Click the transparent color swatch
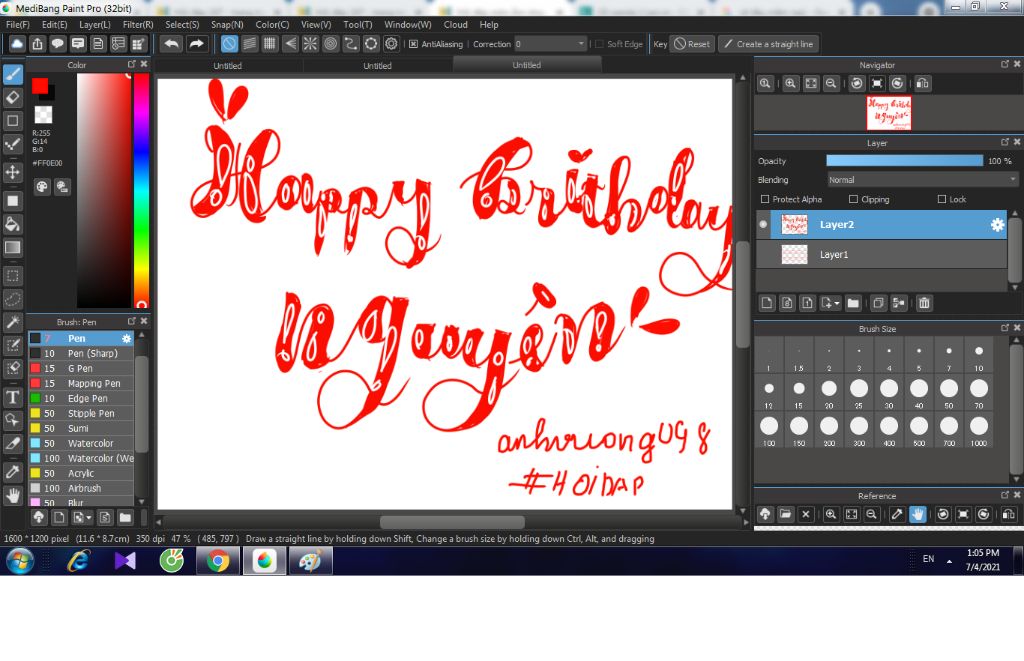The height and width of the screenshot is (661, 1024). point(43,115)
